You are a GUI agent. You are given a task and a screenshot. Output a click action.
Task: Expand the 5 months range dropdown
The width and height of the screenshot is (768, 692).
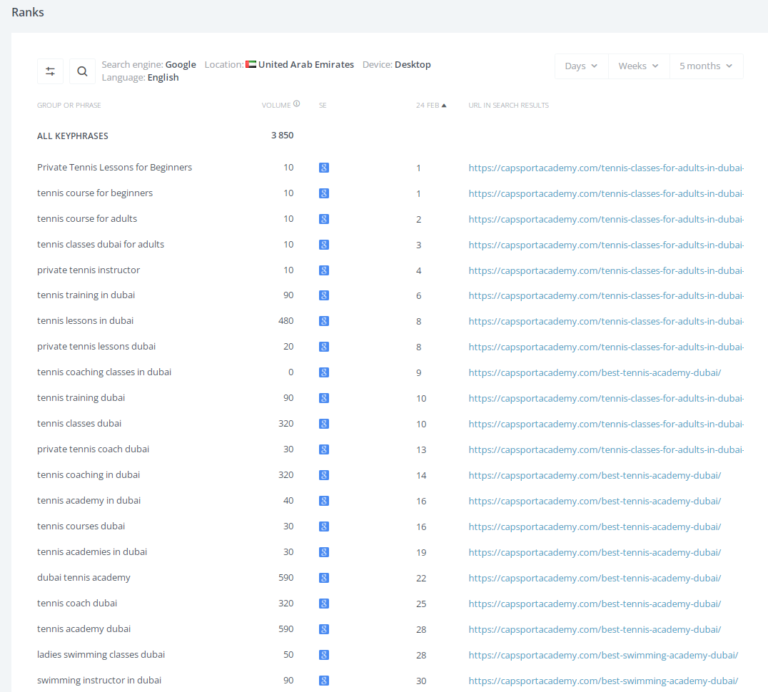[x=706, y=66]
